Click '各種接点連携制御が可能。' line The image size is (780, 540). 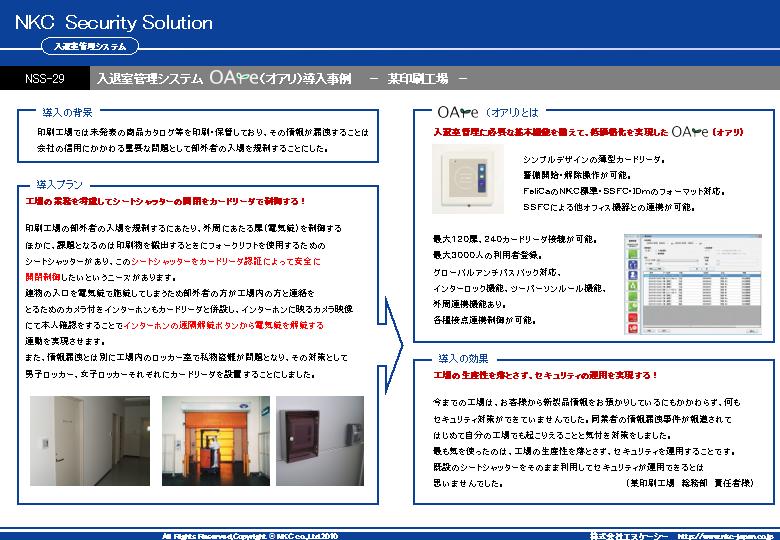coord(485,320)
